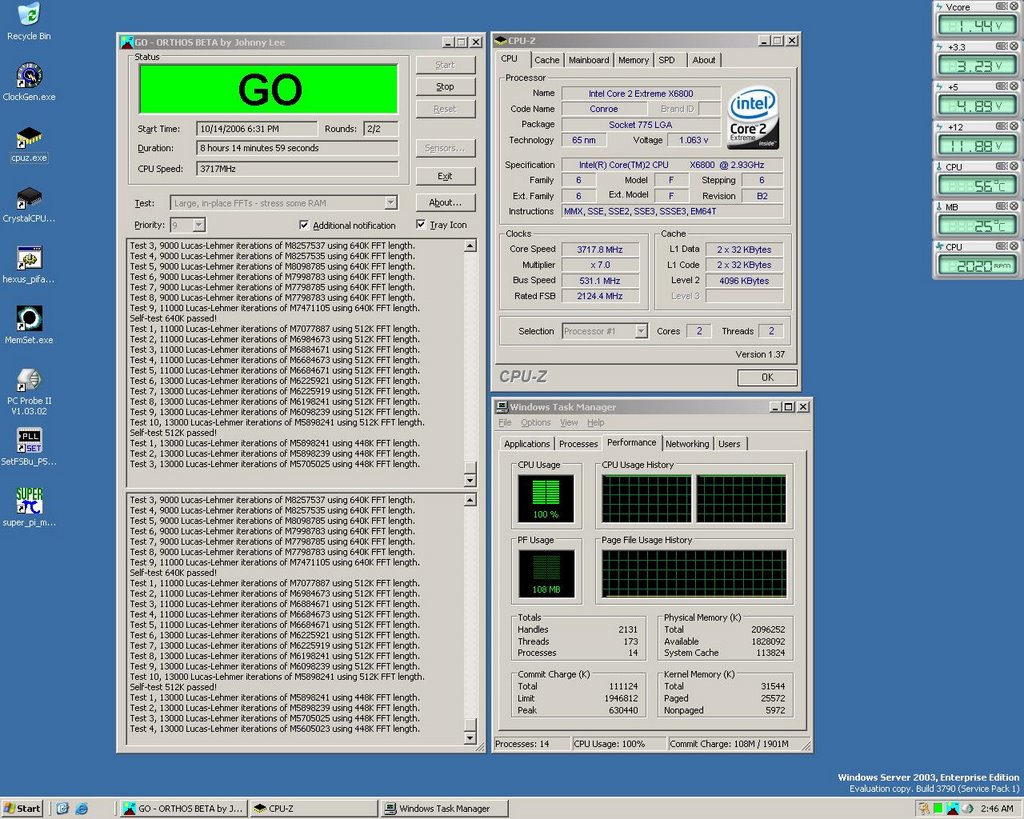The image size is (1024, 819).
Task: Open settings icon on CPU temperature panel
Action: point(1002,166)
